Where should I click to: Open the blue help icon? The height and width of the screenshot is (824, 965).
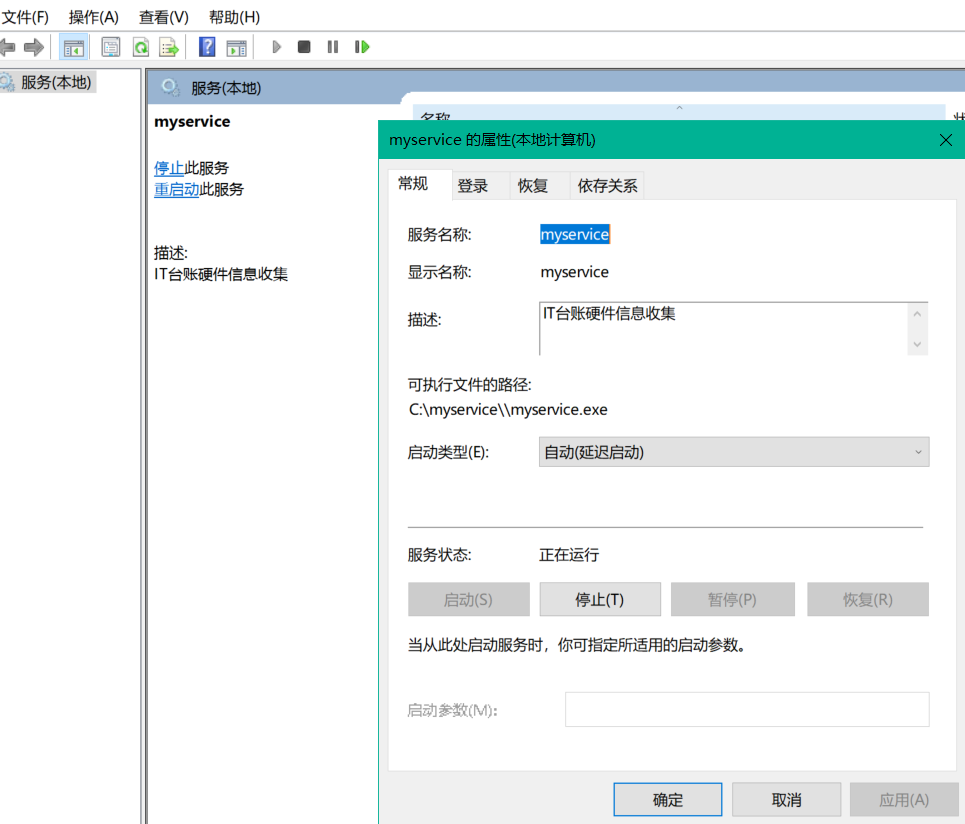(x=207, y=47)
